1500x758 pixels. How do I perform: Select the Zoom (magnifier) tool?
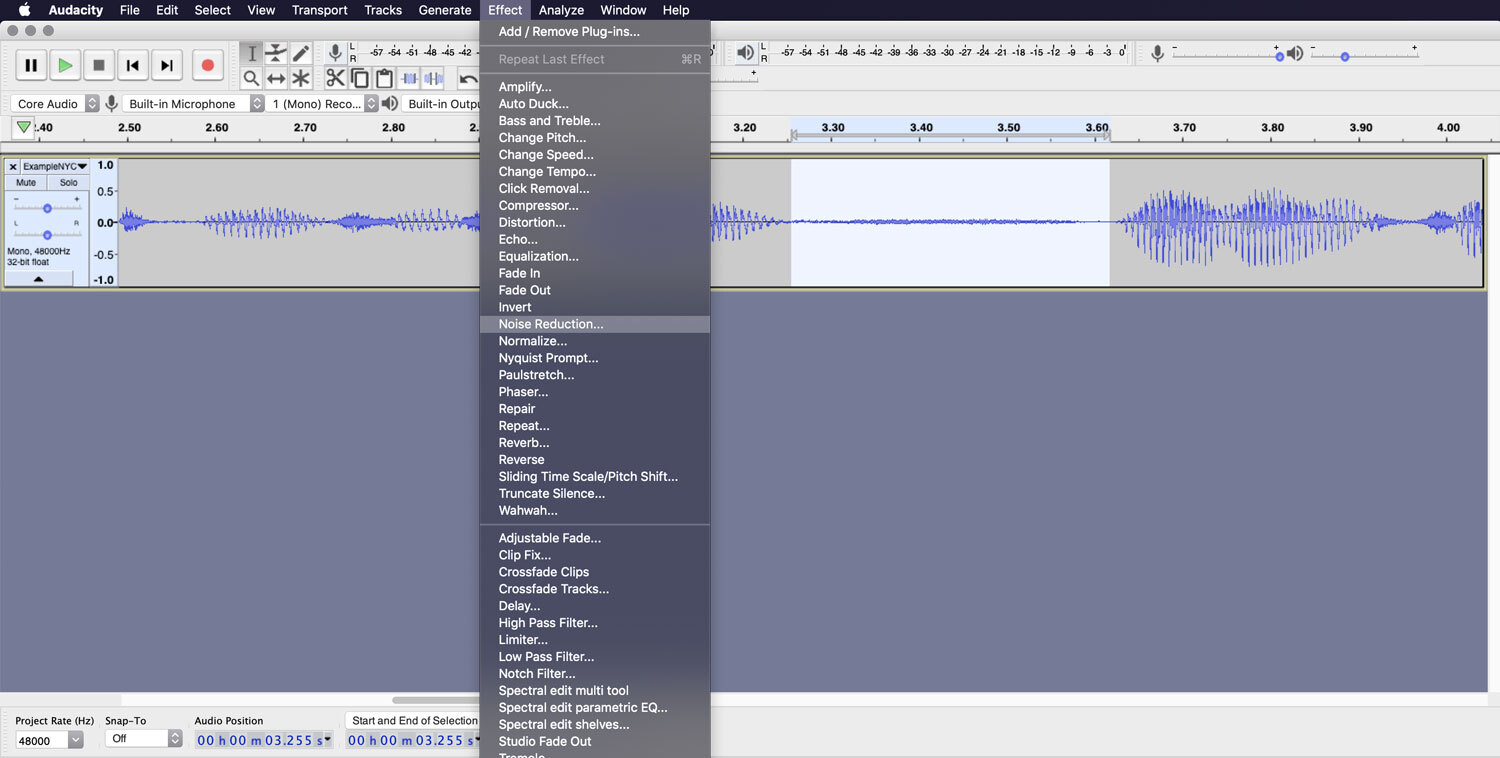point(252,78)
